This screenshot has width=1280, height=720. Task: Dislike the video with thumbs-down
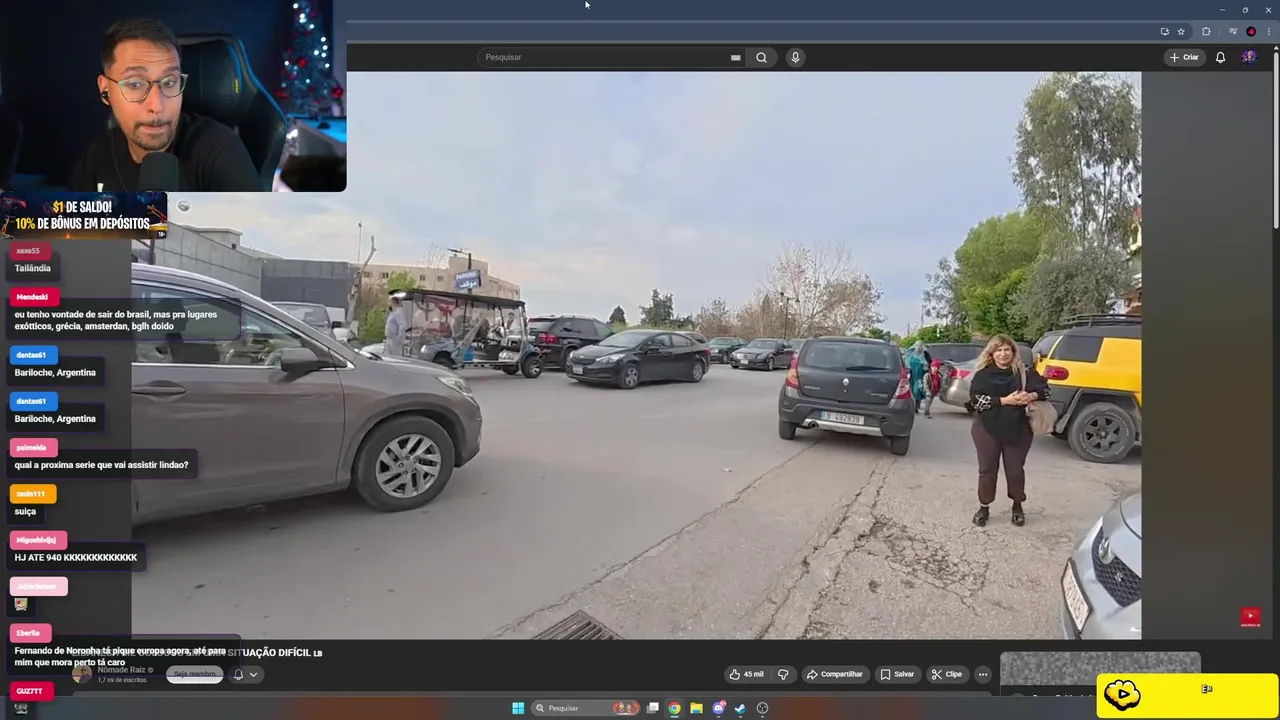783,674
